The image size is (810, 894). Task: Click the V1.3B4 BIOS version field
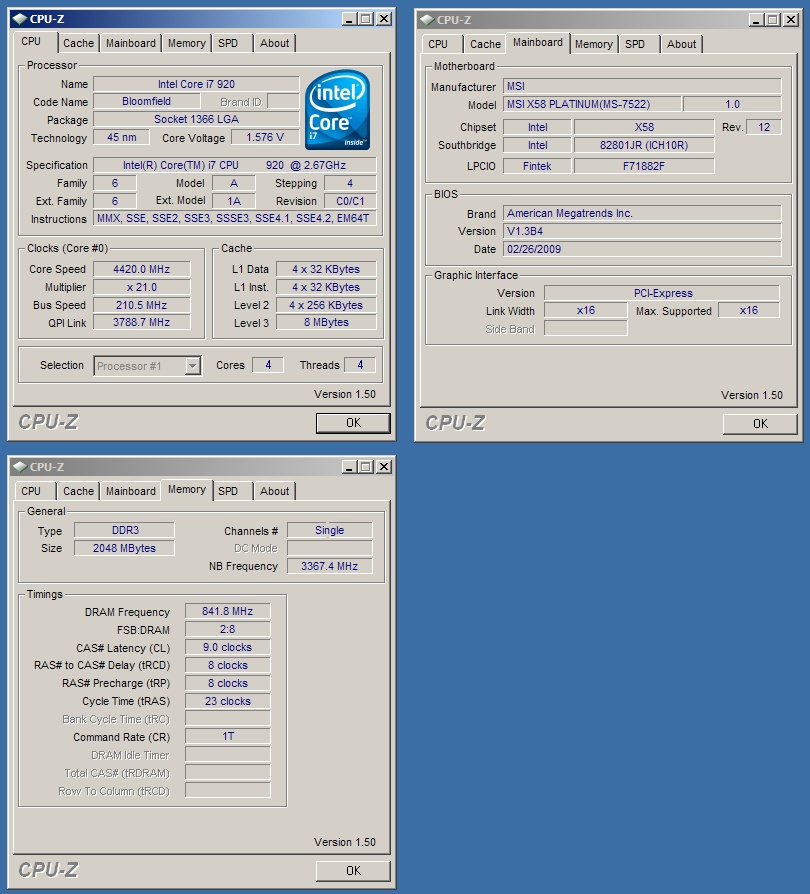click(642, 231)
